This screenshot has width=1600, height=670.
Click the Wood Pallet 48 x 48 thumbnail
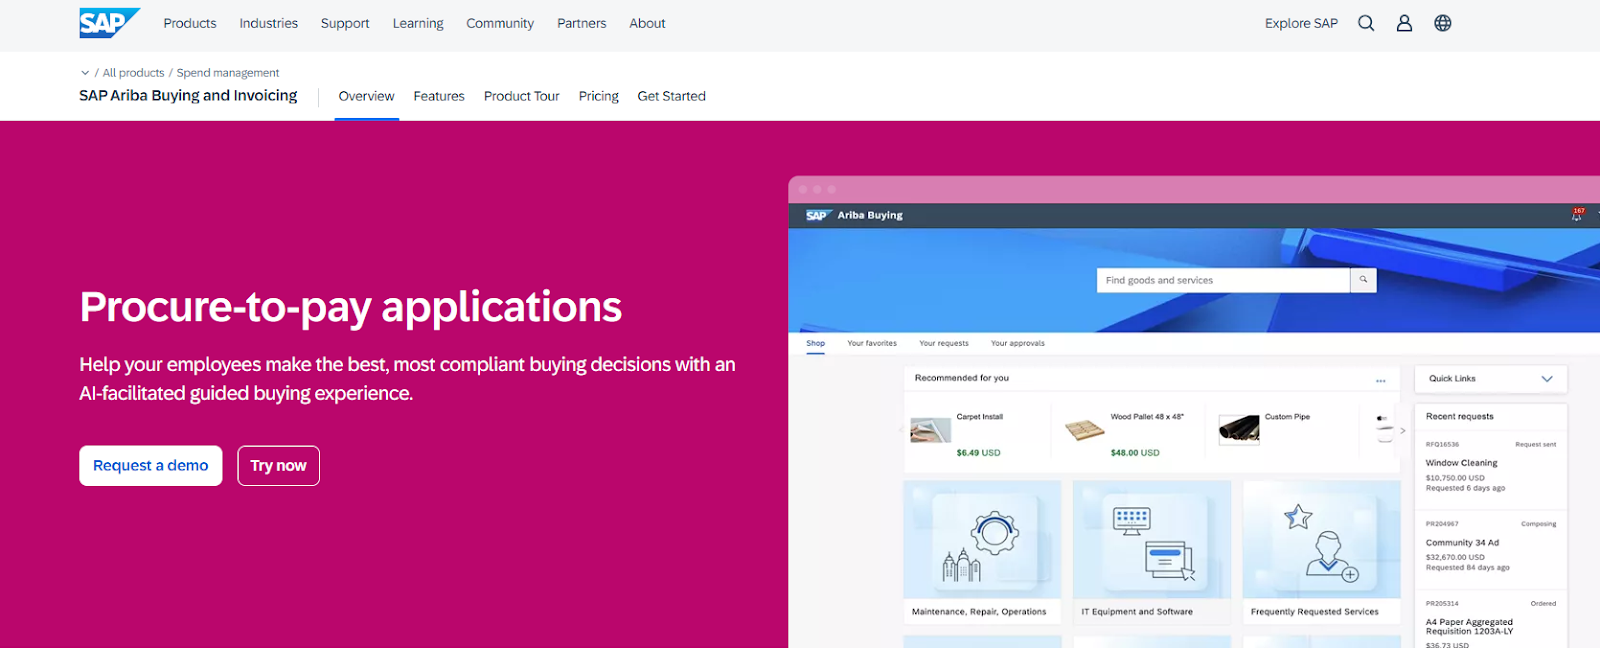(1085, 431)
